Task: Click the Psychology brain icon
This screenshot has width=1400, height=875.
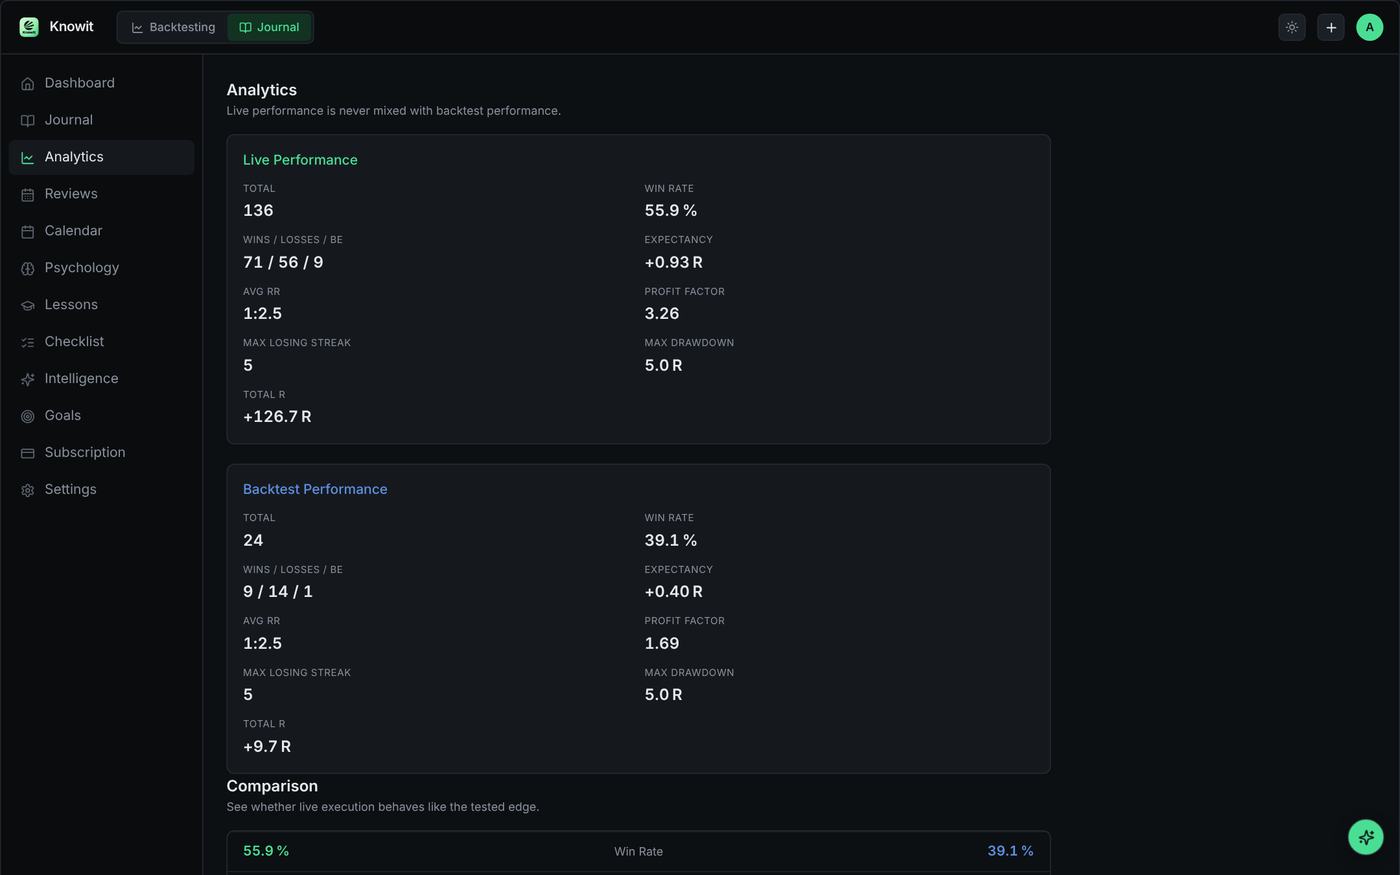Action: click(x=28, y=269)
